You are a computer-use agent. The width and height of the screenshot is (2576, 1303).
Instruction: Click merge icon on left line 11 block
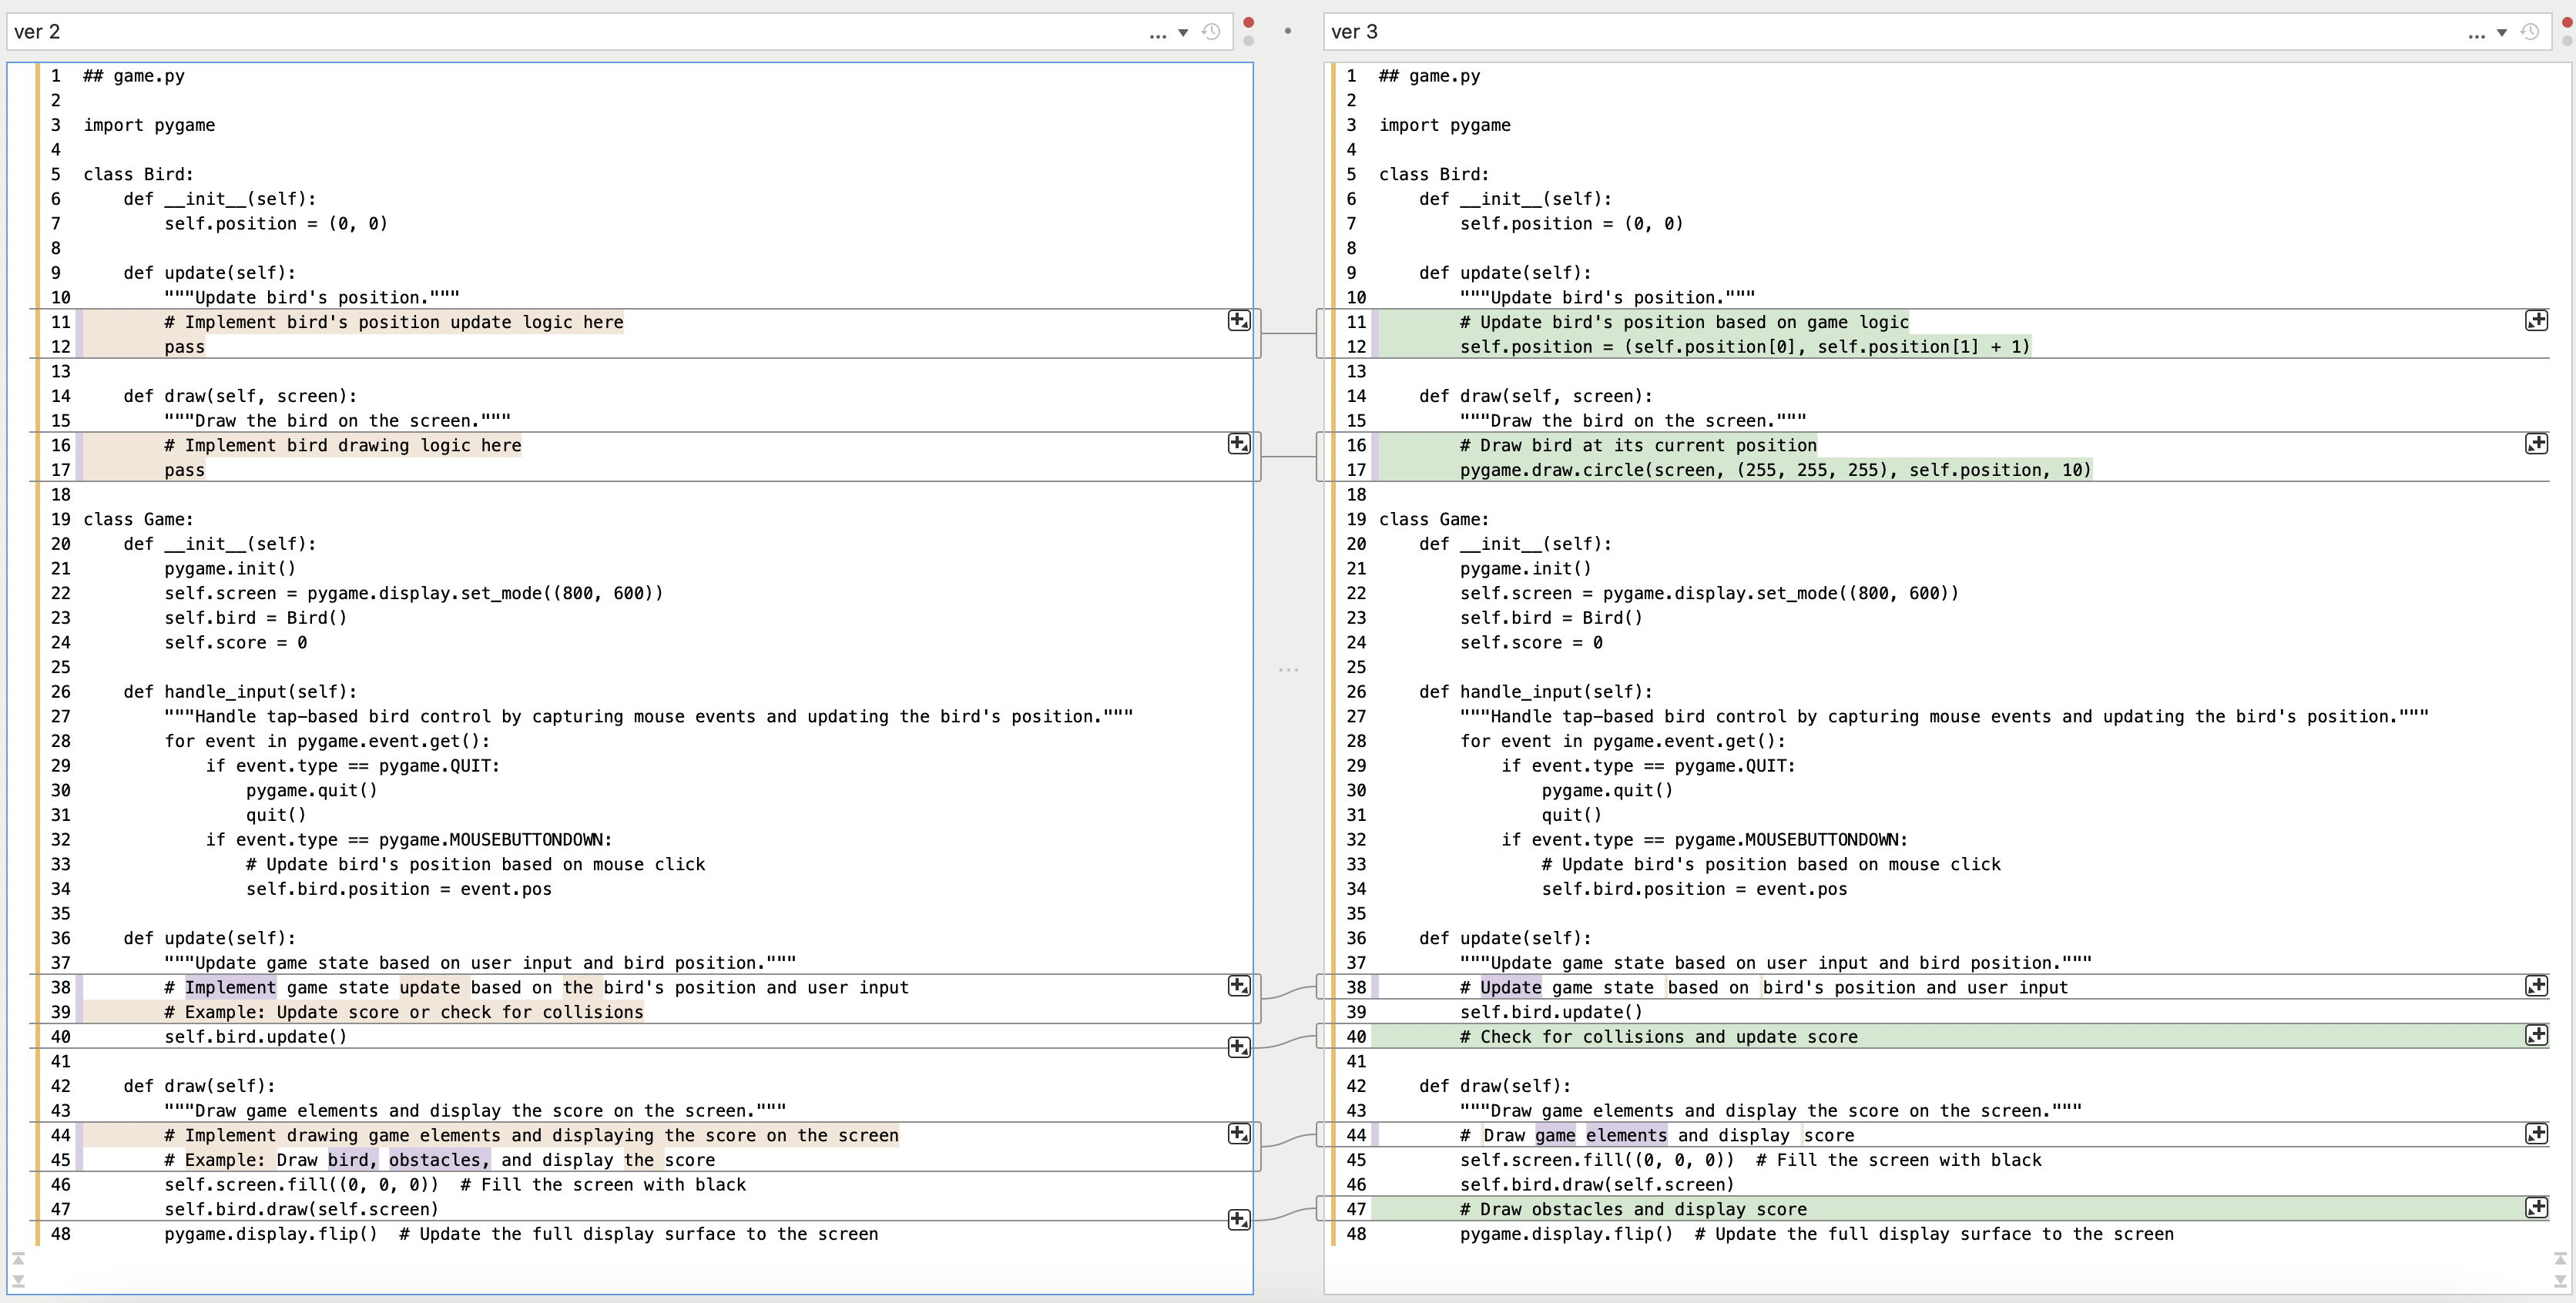click(1239, 320)
